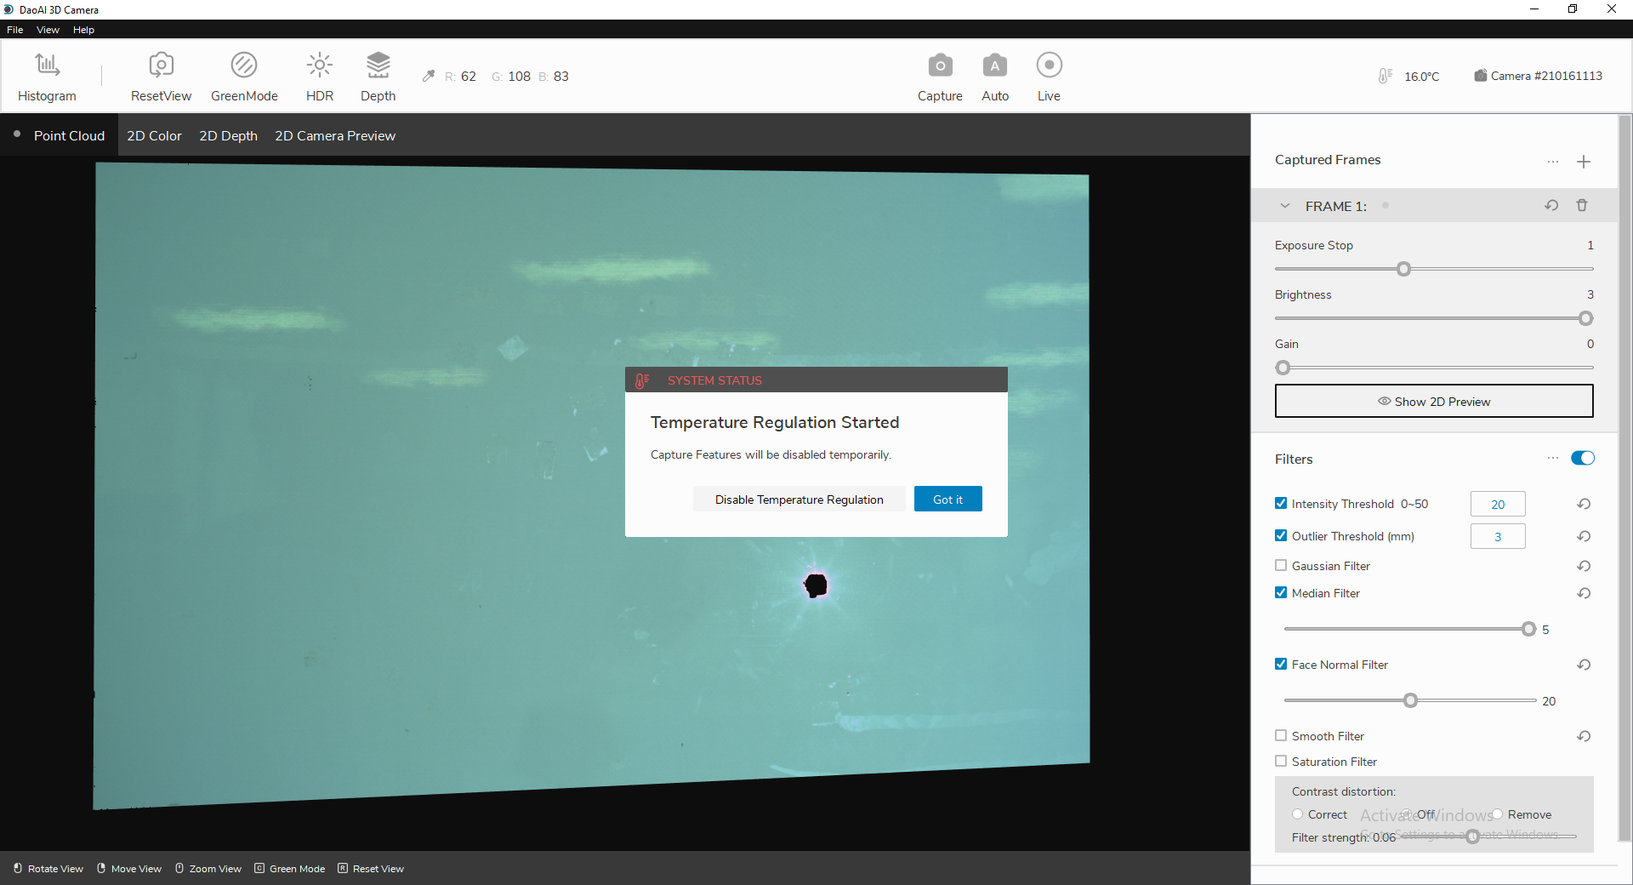Open the Filters more options menu
Screen dimensions: 1633x885
point(1552,458)
